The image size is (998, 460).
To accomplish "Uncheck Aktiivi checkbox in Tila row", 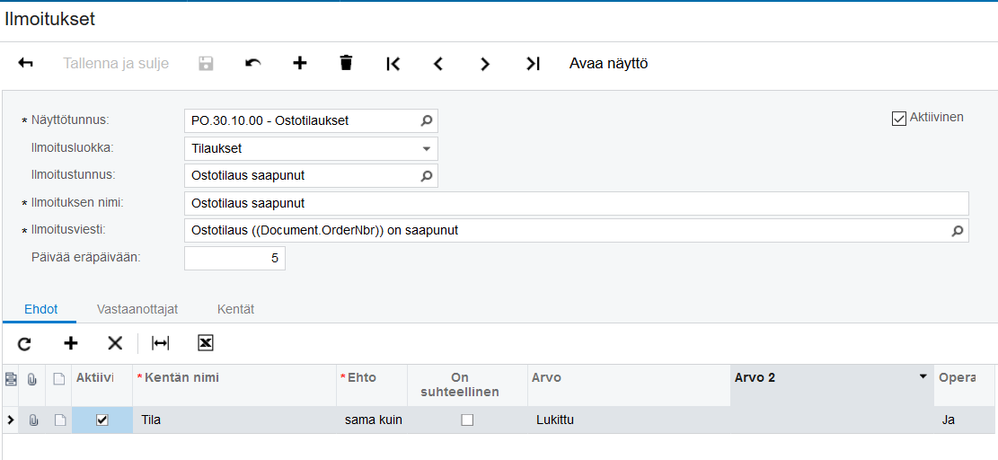I will coord(102,420).
